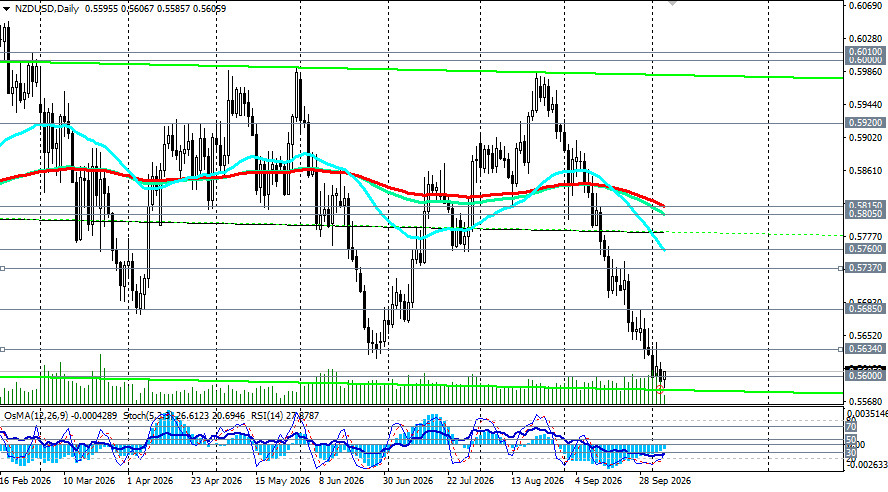
Task: Click the 23 Apr 2026 date label
Action: pos(216,481)
